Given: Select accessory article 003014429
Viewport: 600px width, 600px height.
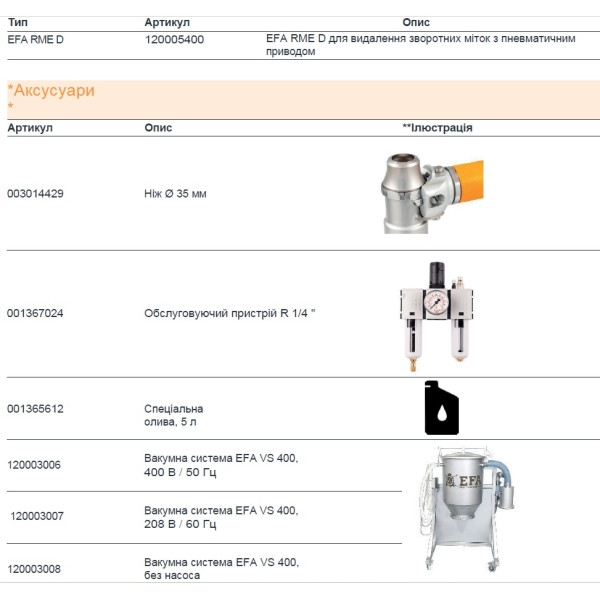Looking at the screenshot, I should point(35,194).
